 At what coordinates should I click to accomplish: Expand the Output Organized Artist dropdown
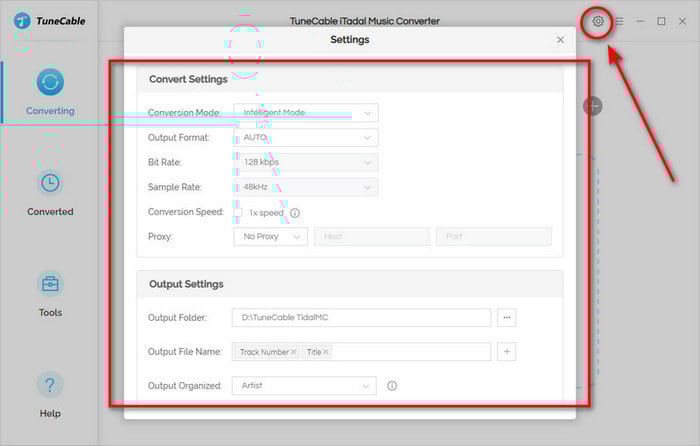point(304,386)
